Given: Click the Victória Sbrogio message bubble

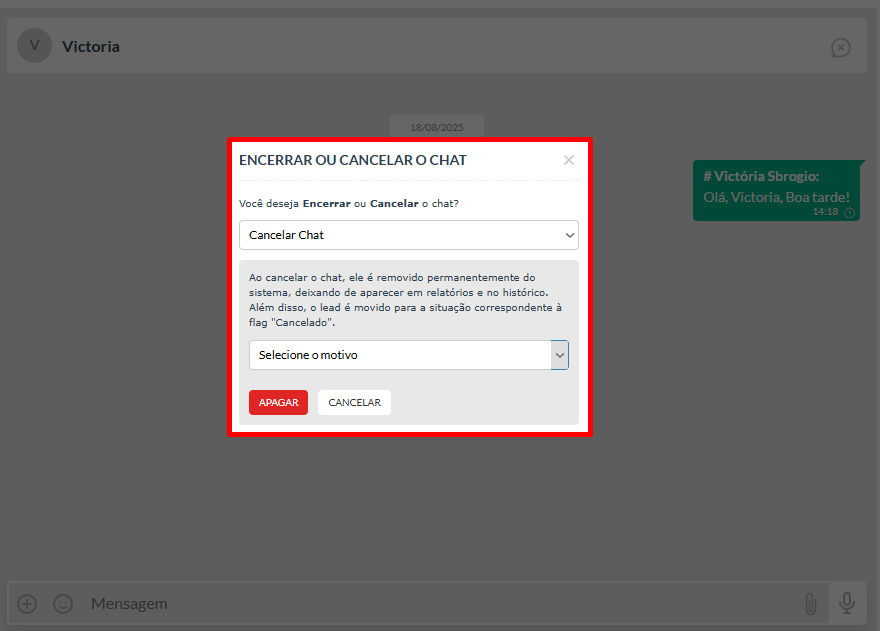Looking at the screenshot, I should tap(777, 191).
